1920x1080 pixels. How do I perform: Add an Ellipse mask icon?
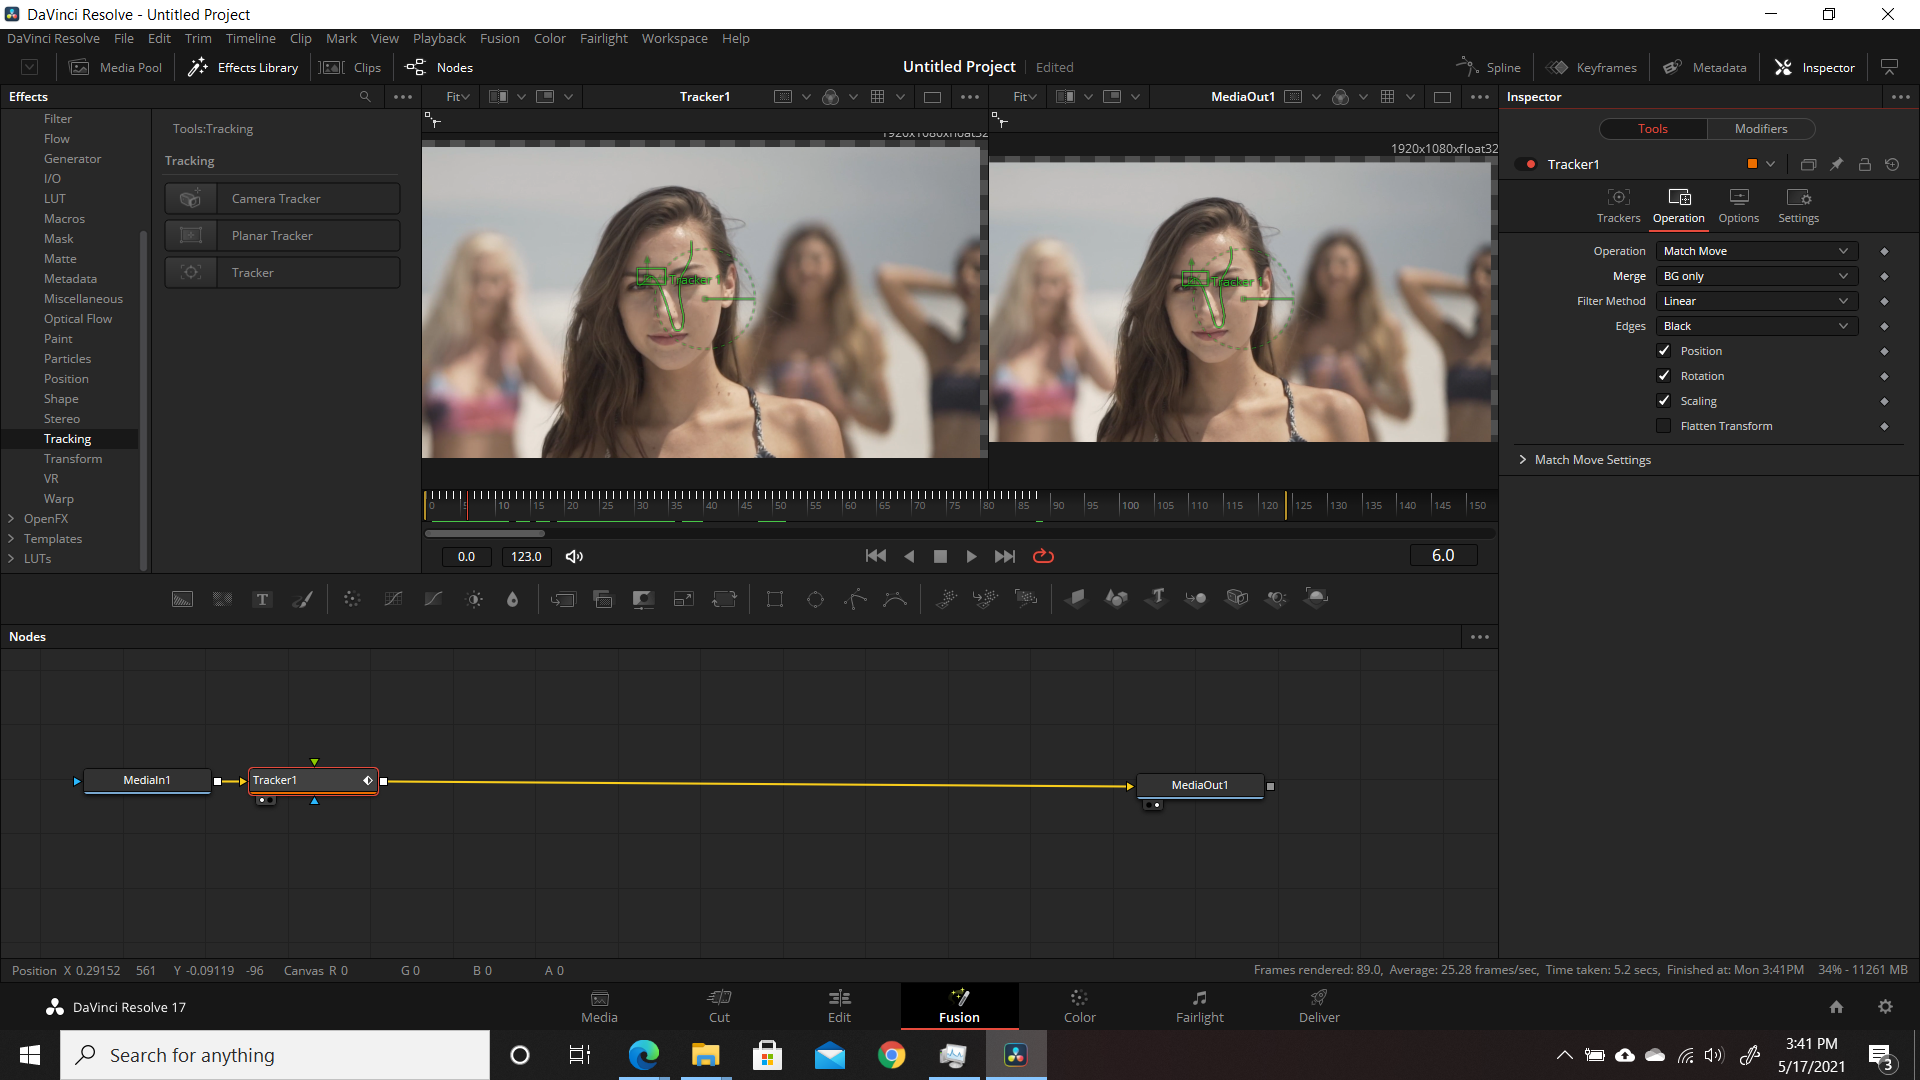point(815,599)
